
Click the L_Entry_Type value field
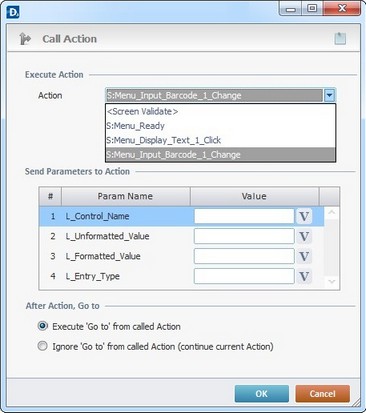tap(244, 276)
